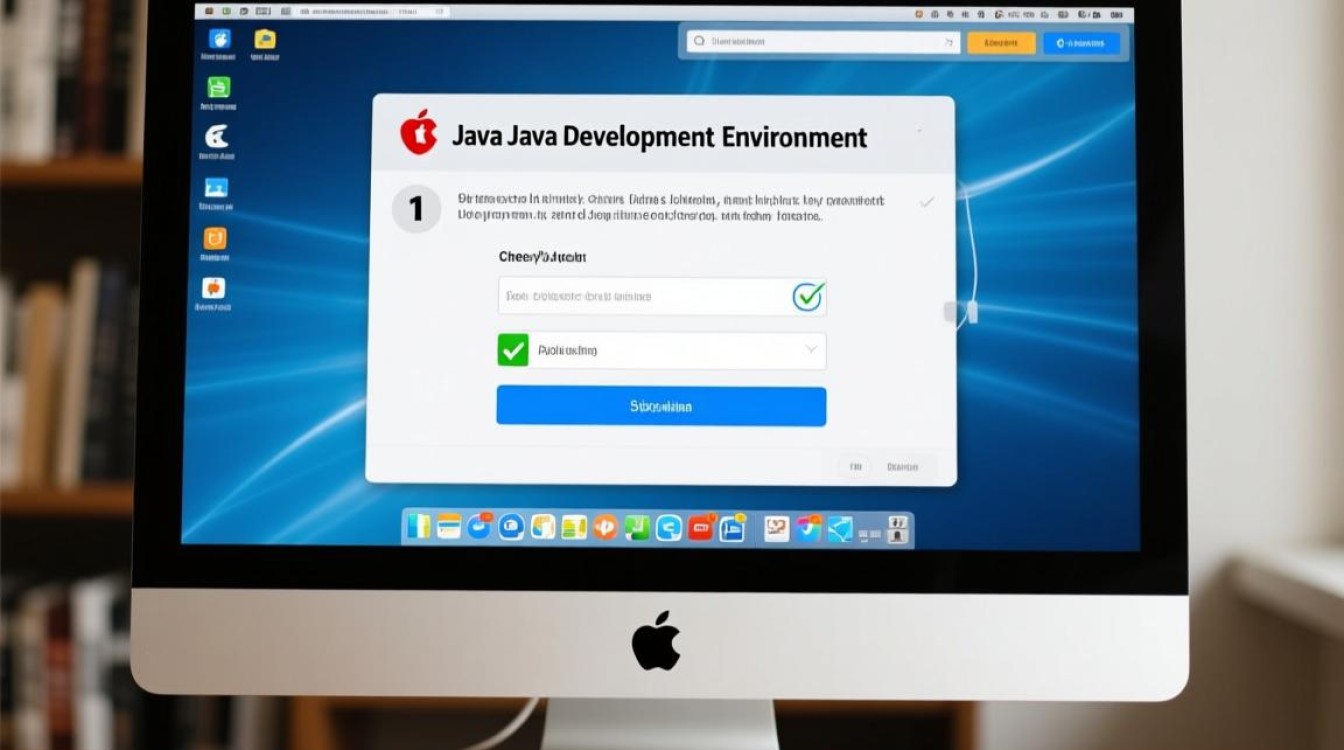The height and width of the screenshot is (750, 1344).
Task: Open the dropdown field with green checkbox
Action: coord(662,351)
